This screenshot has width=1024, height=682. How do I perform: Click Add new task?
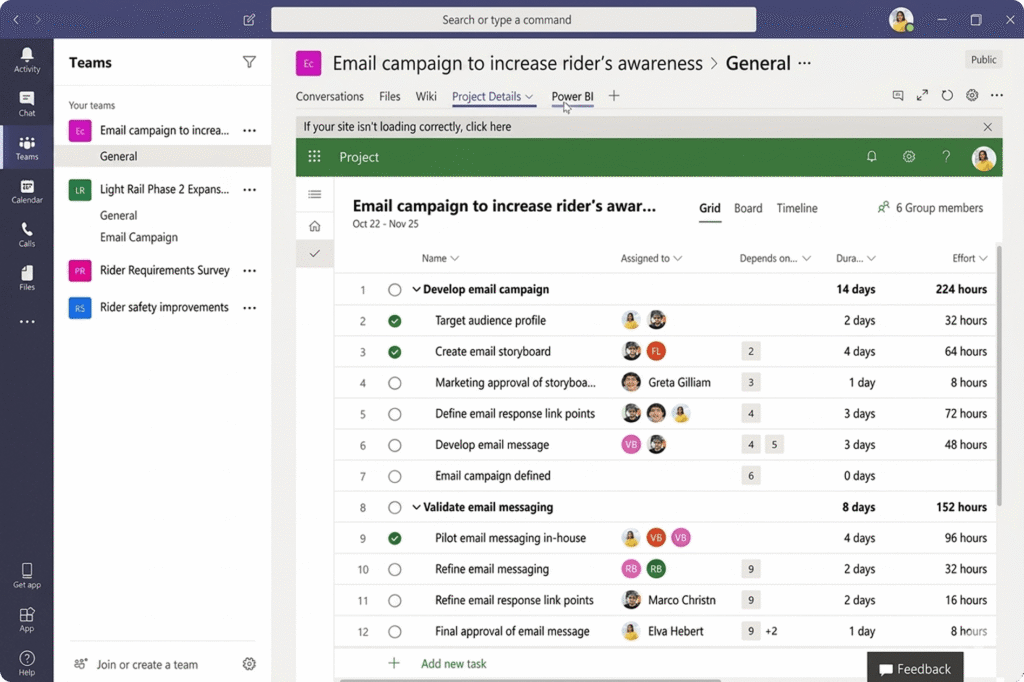[x=453, y=664]
